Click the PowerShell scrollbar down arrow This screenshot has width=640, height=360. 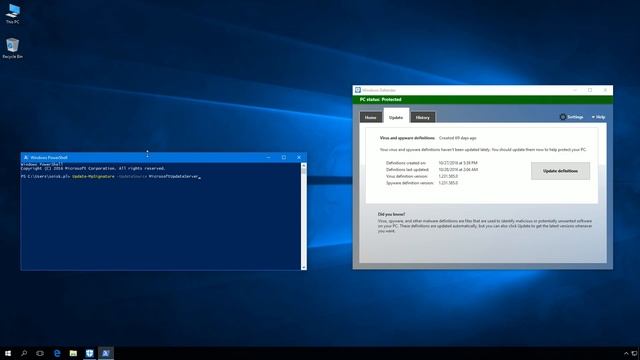point(304,267)
